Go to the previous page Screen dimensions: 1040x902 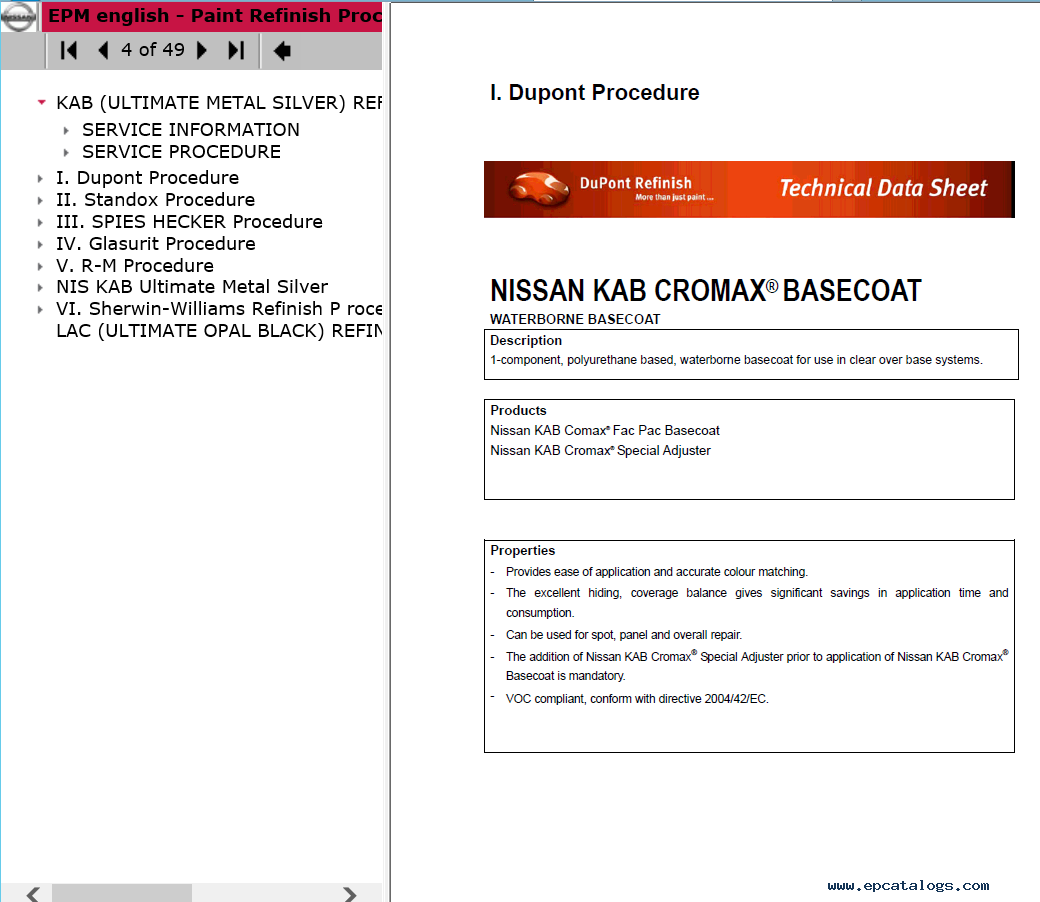click(103, 50)
